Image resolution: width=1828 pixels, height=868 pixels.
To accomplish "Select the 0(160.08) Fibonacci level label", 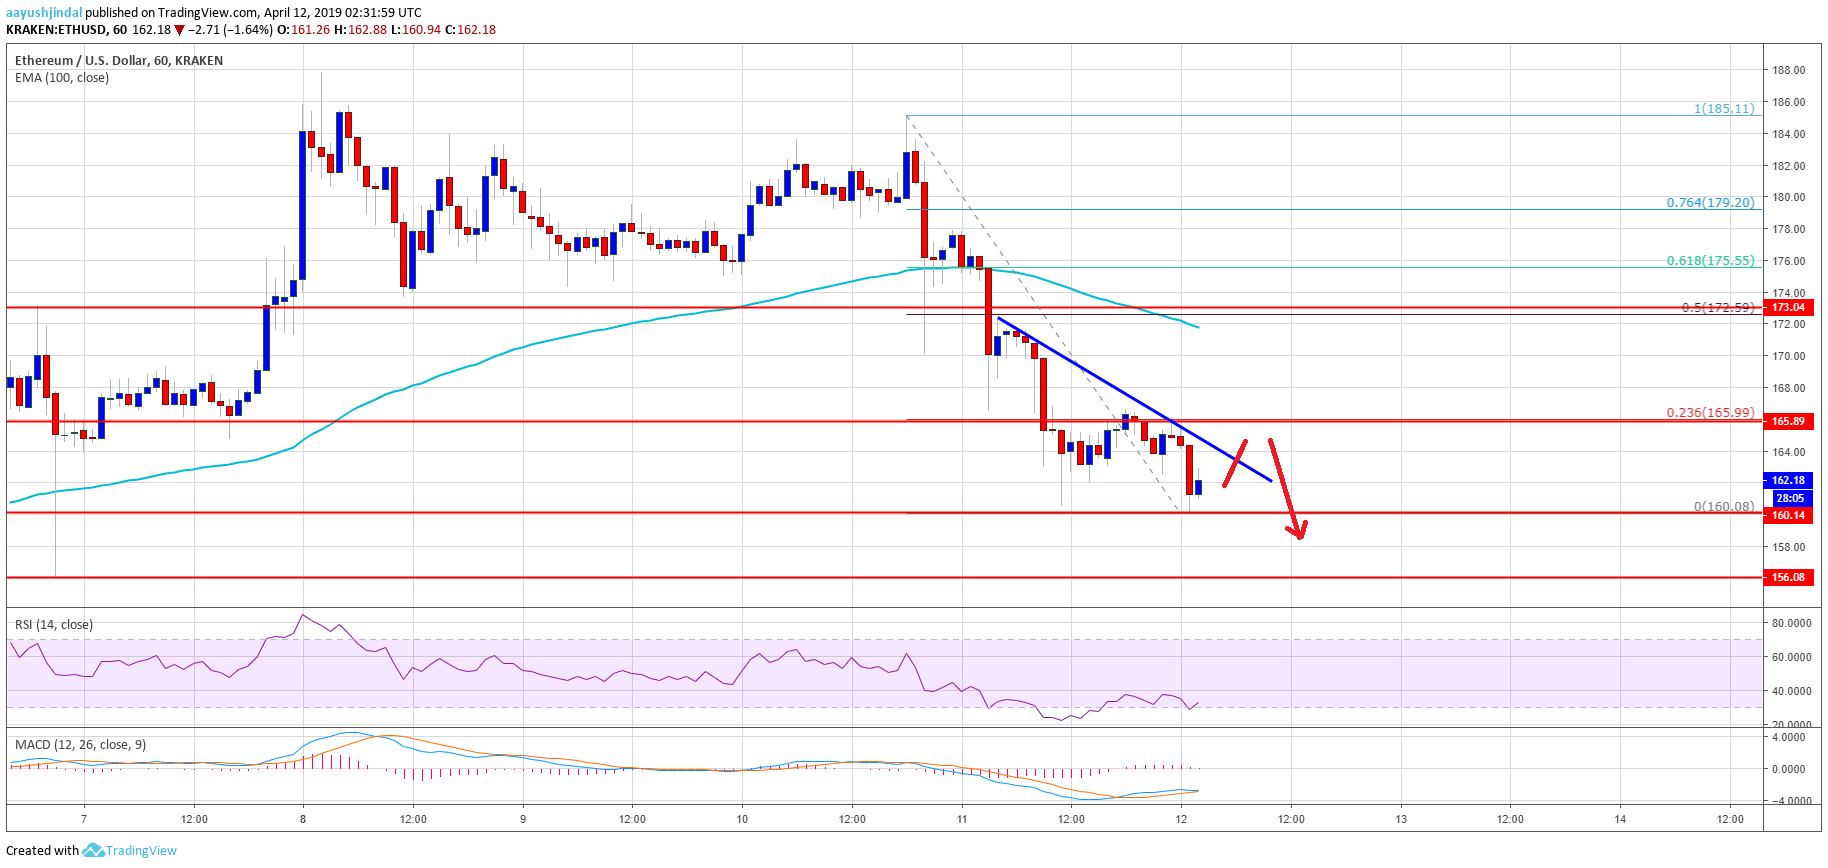I will [1724, 506].
